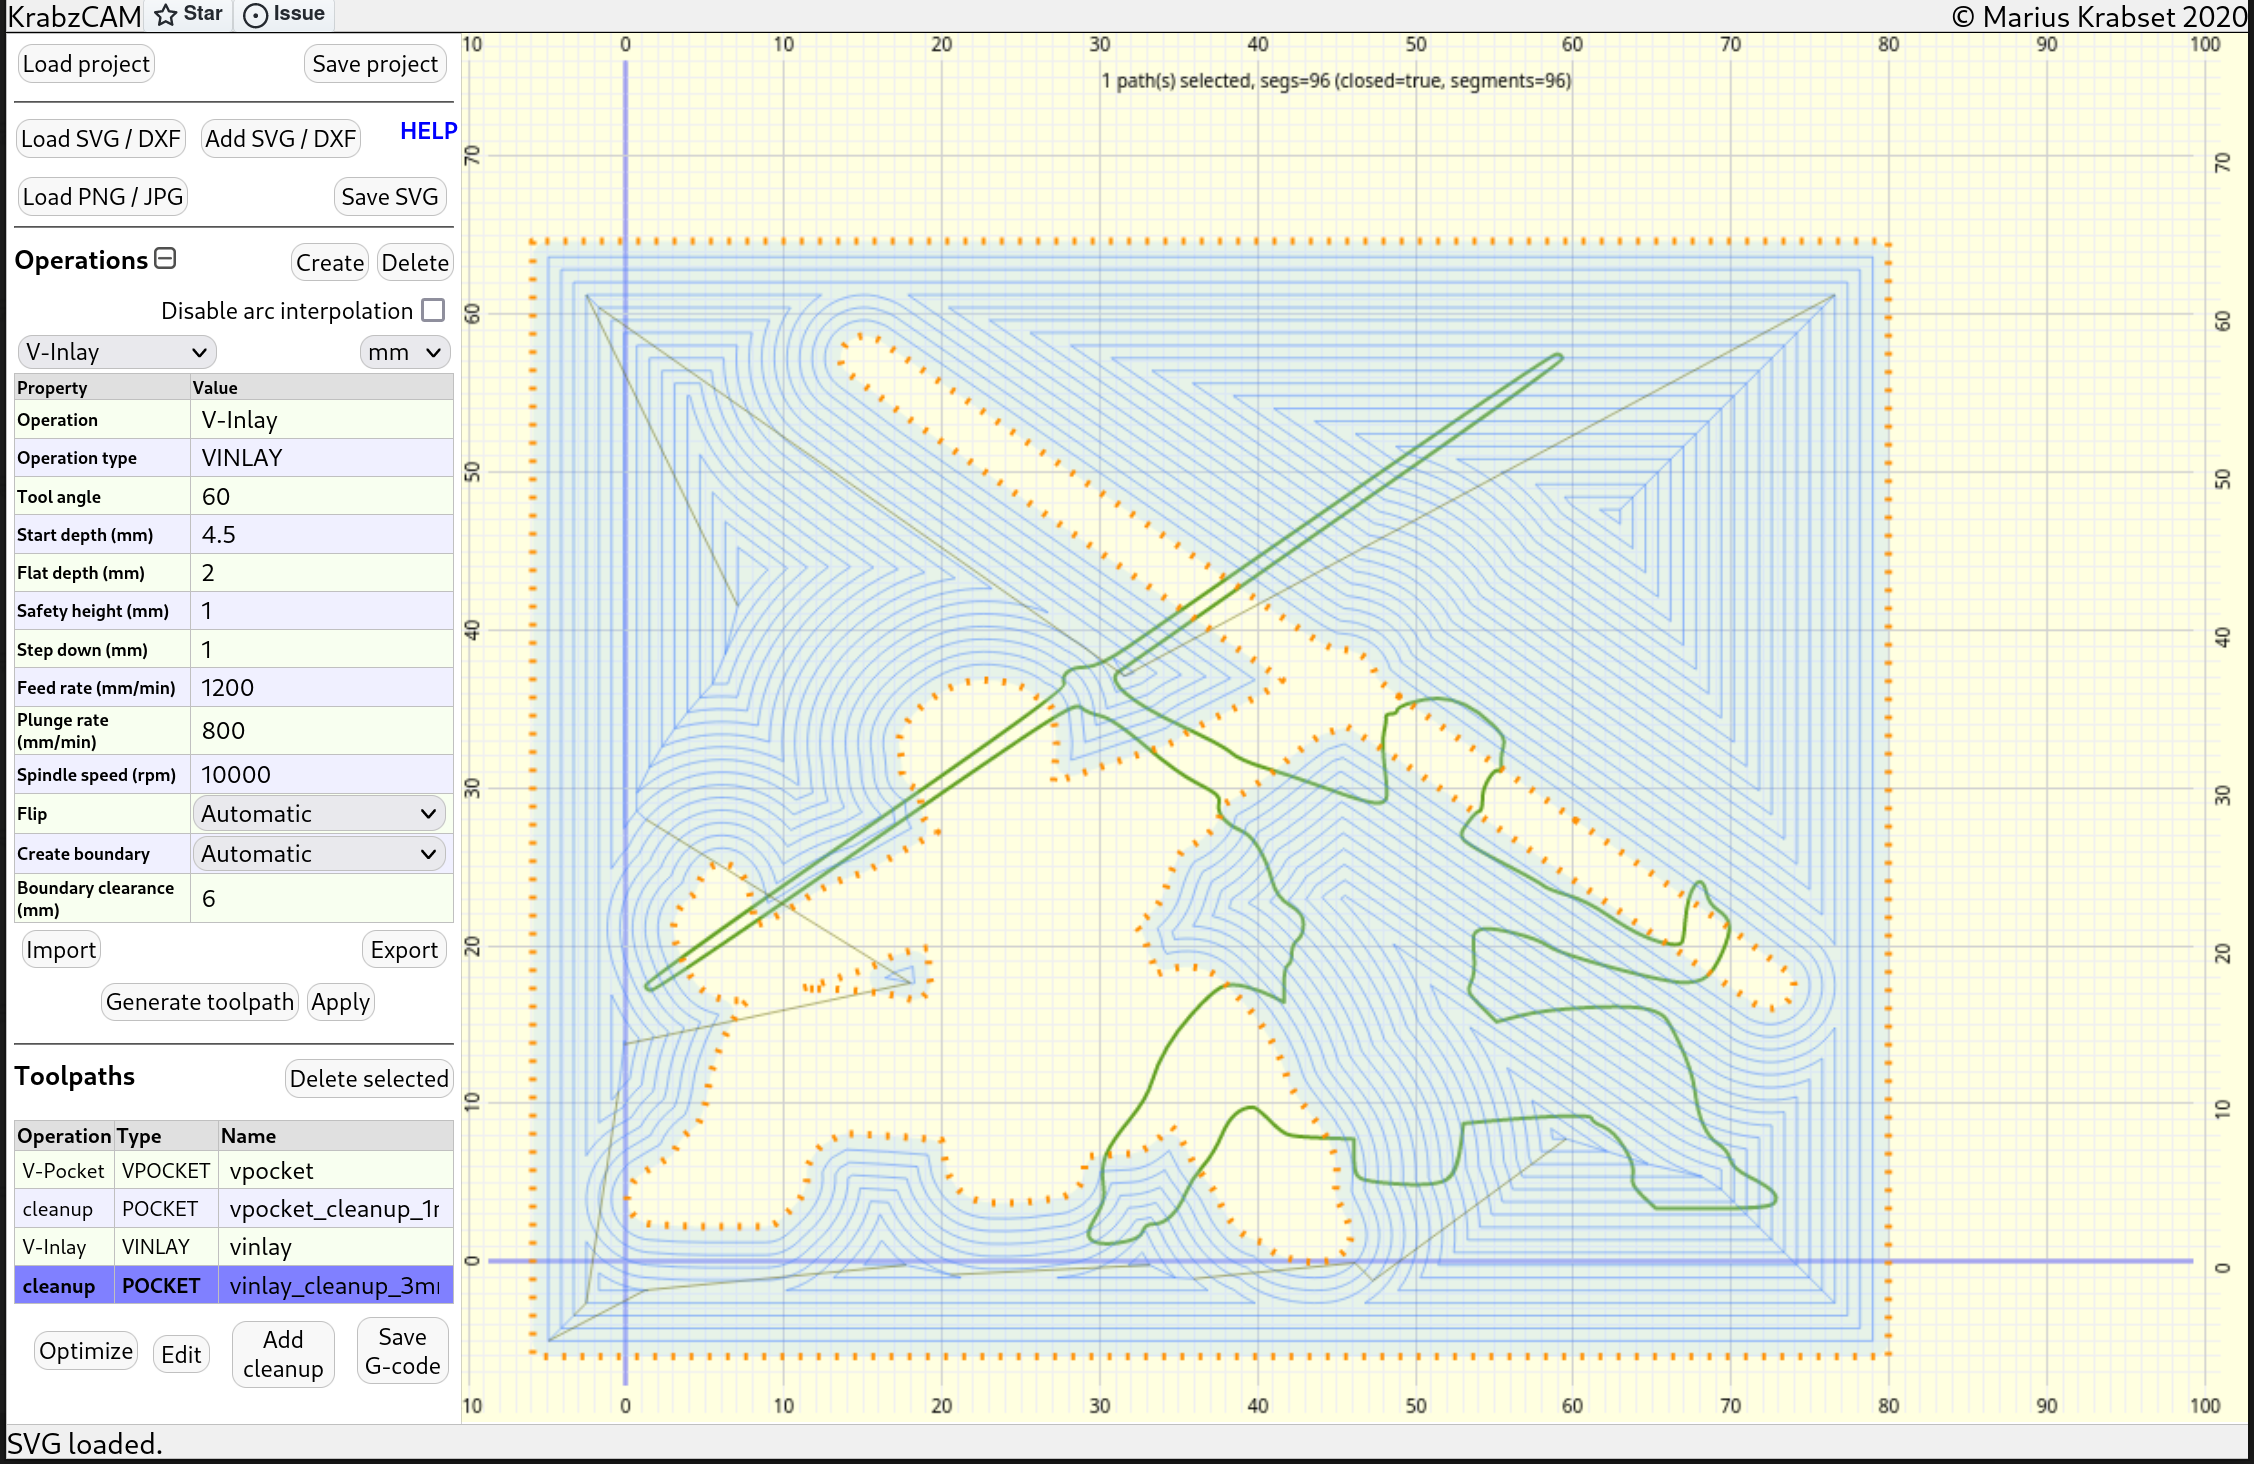
Task: Open the mm units dropdown
Action: tap(404, 352)
